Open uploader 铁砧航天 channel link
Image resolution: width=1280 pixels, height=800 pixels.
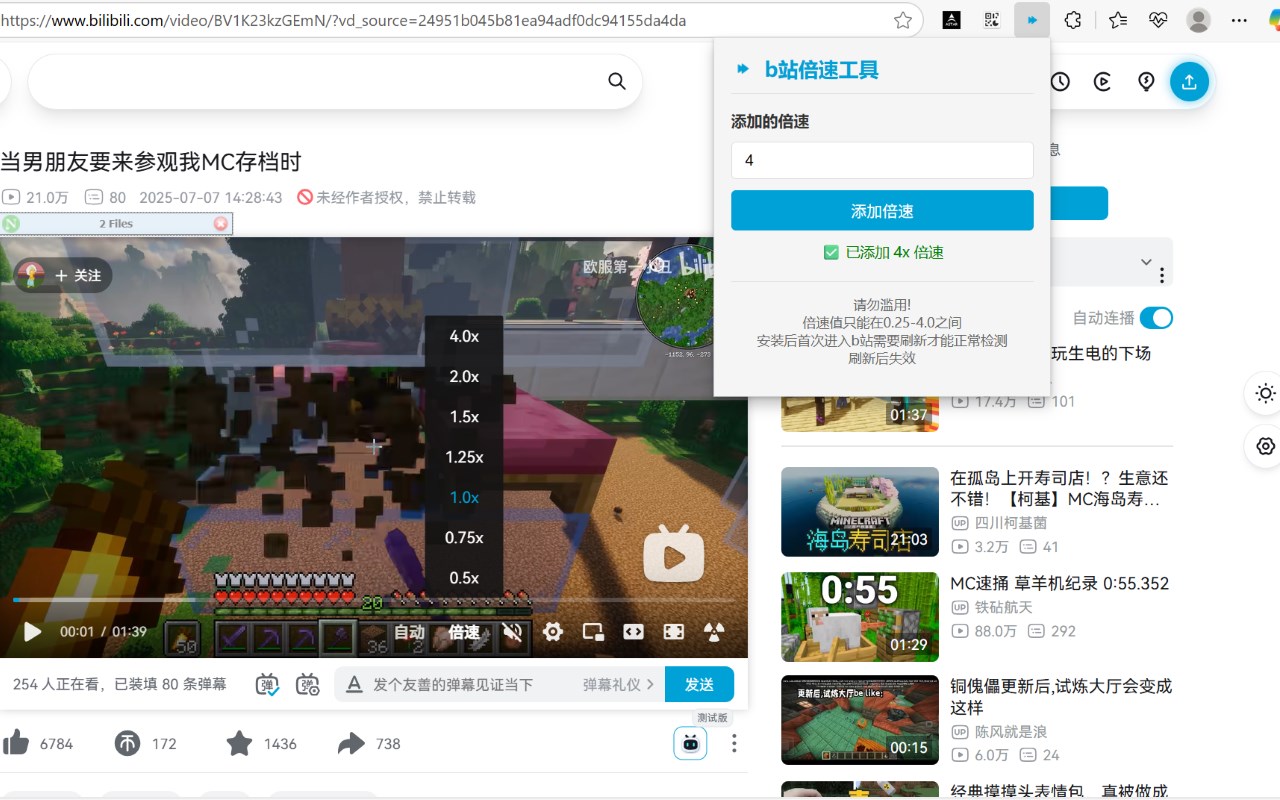[1004, 607]
